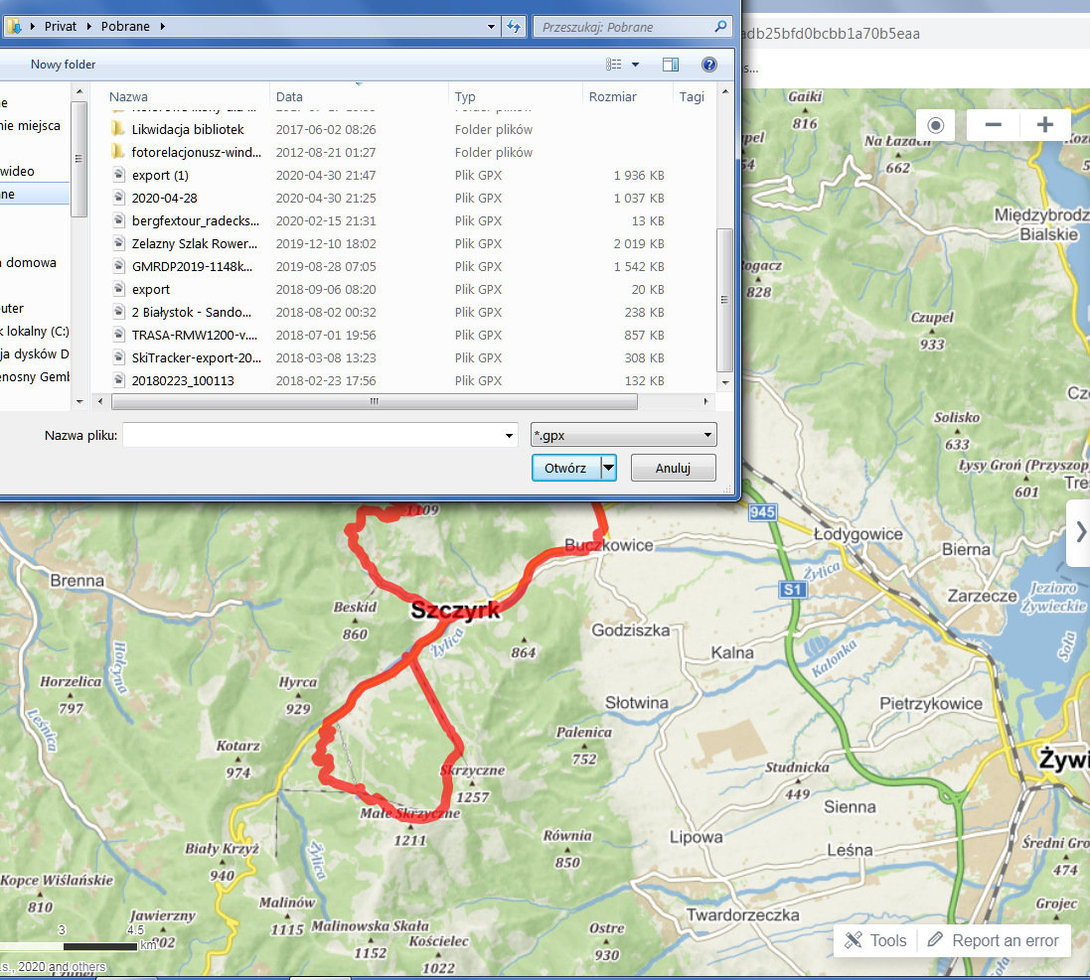Refresh the Pobrane folder listing

(x=514, y=26)
